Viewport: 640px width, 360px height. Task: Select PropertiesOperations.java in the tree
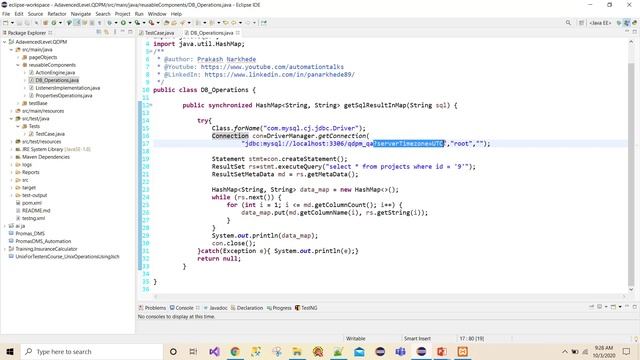(x=64, y=96)
